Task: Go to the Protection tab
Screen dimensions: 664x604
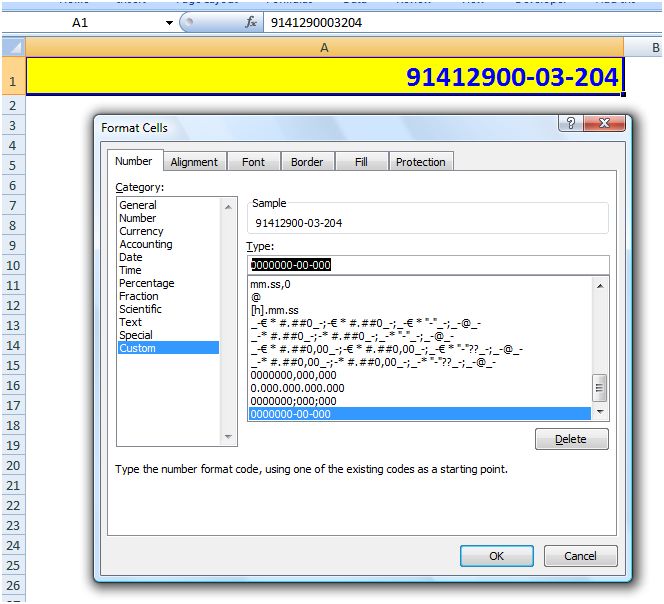Action: [421, 162]
